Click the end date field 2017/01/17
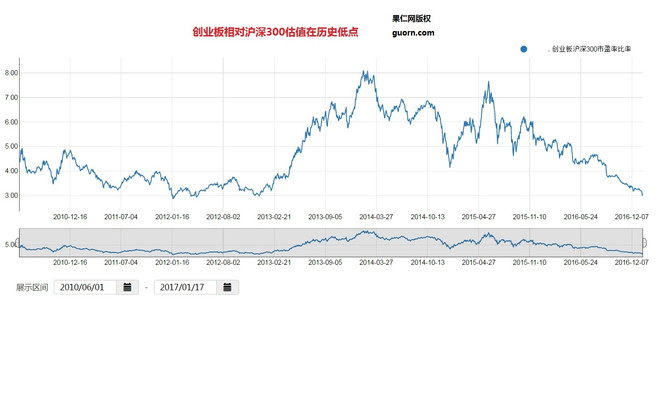The height and width of the screenshot is (401, 660). click(185, 287)
